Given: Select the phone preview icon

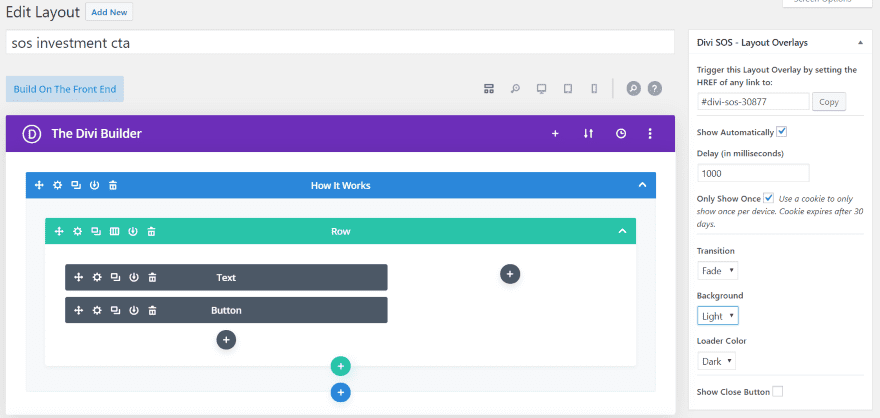Looking at the screenshot, I should coord(594,88).
